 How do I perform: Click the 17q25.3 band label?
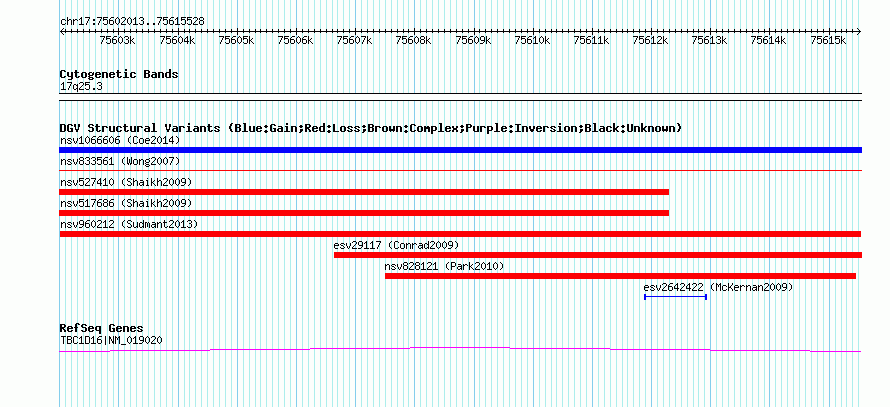pos(81,87)
